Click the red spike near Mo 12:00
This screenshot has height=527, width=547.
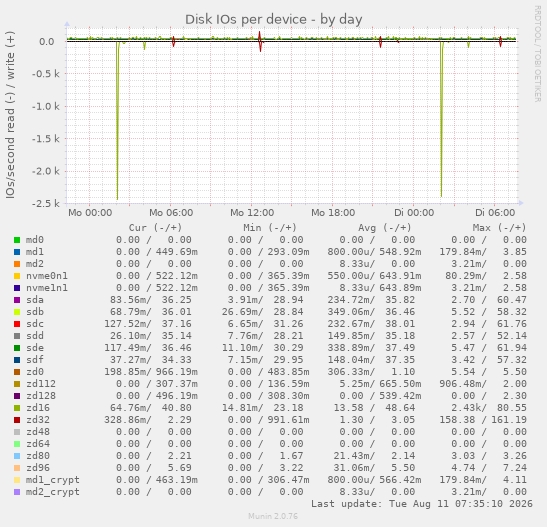260,42
